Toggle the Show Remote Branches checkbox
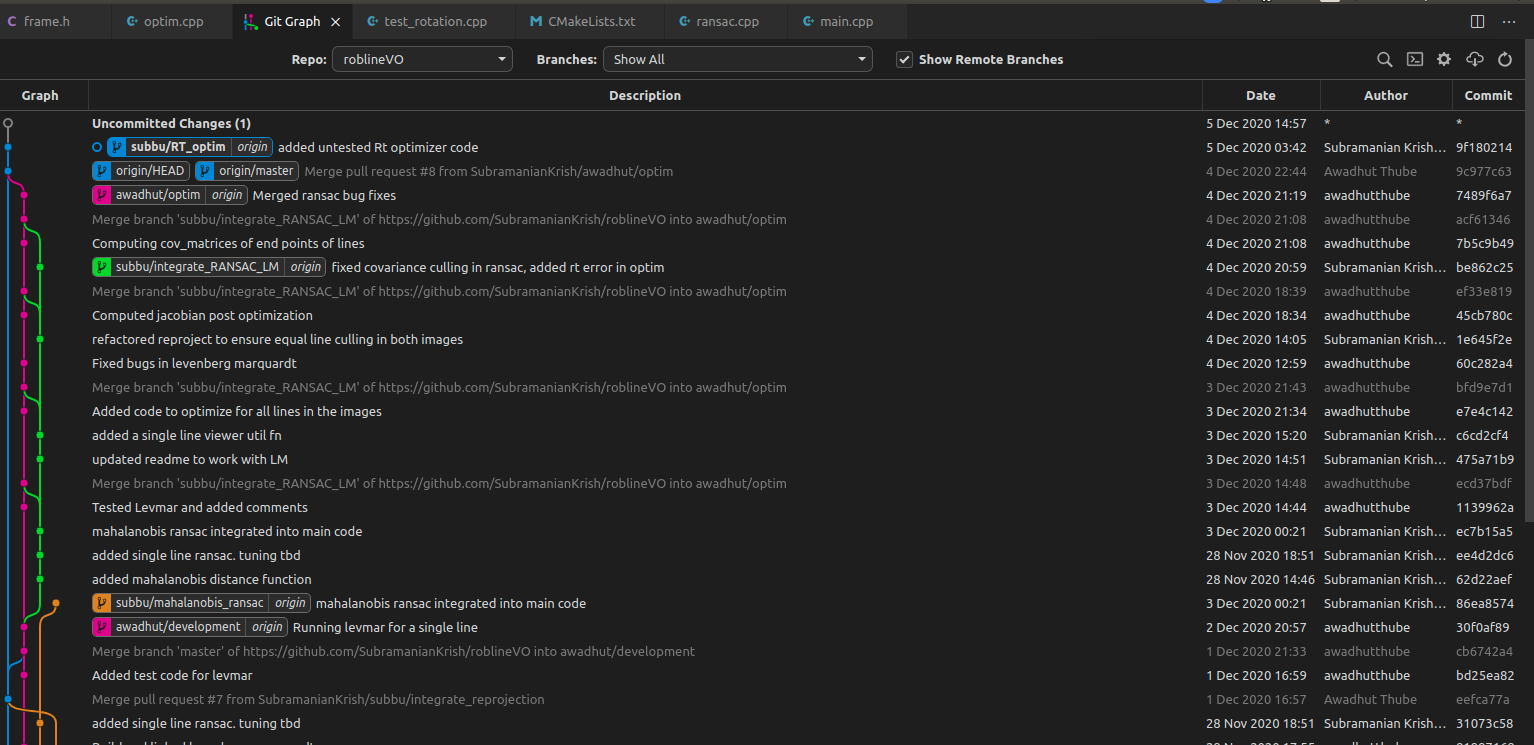 tap(904, 59)
